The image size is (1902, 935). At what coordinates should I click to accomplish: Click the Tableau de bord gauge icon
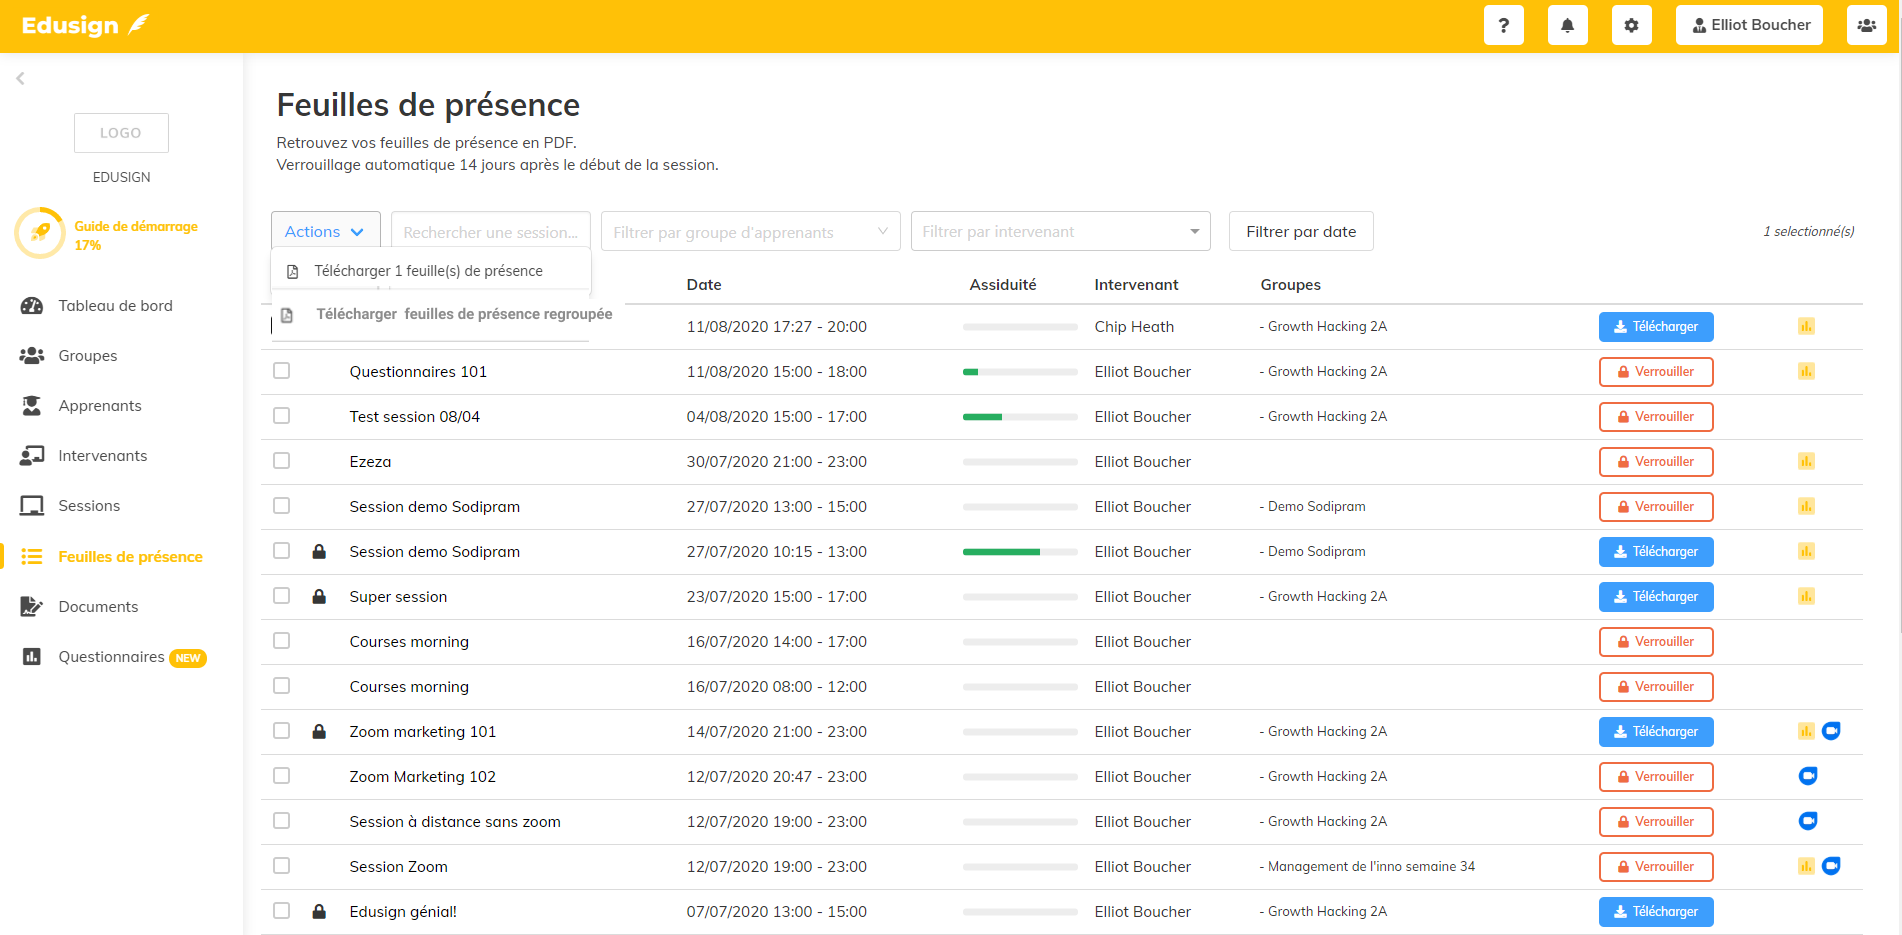click(32, 306)
